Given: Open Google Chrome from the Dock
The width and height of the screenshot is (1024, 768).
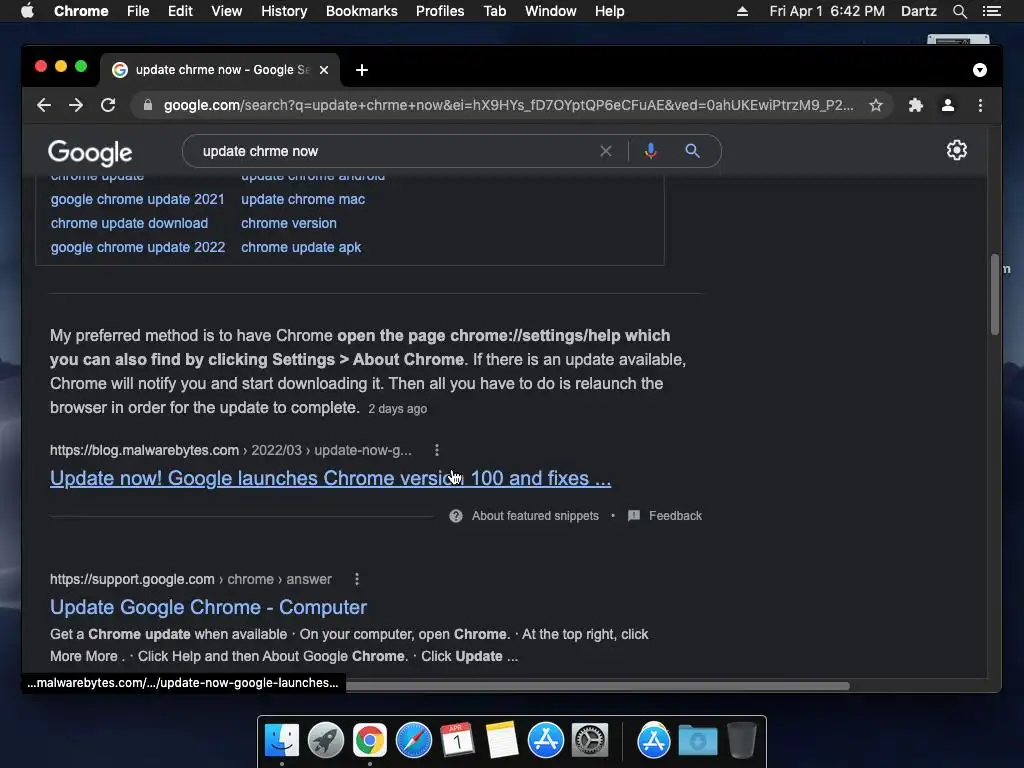Looking at the screenshot, I should (x=370, y=741).
